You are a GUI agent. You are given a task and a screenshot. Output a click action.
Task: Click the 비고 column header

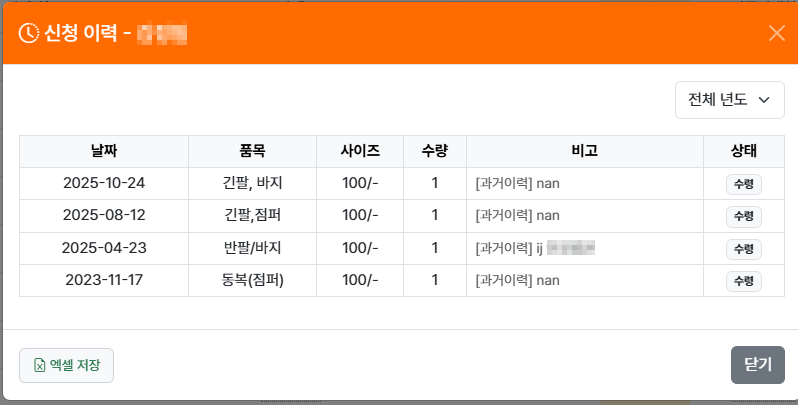coord(584,151)
